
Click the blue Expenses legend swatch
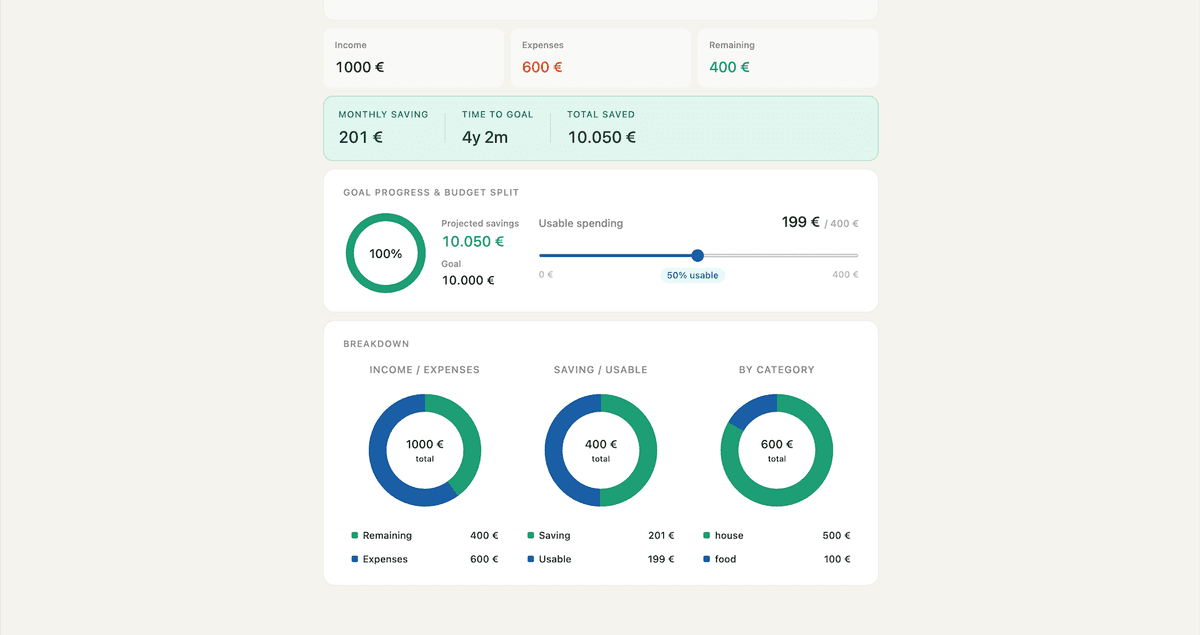point(355,559)
